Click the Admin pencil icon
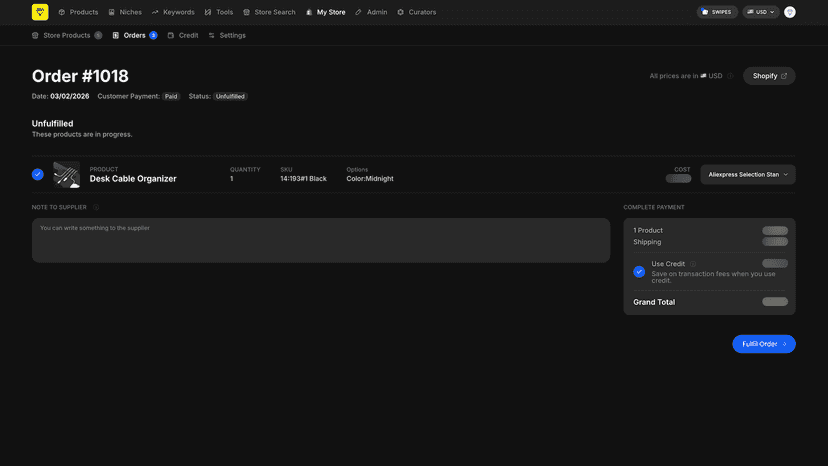 (358, 12)
